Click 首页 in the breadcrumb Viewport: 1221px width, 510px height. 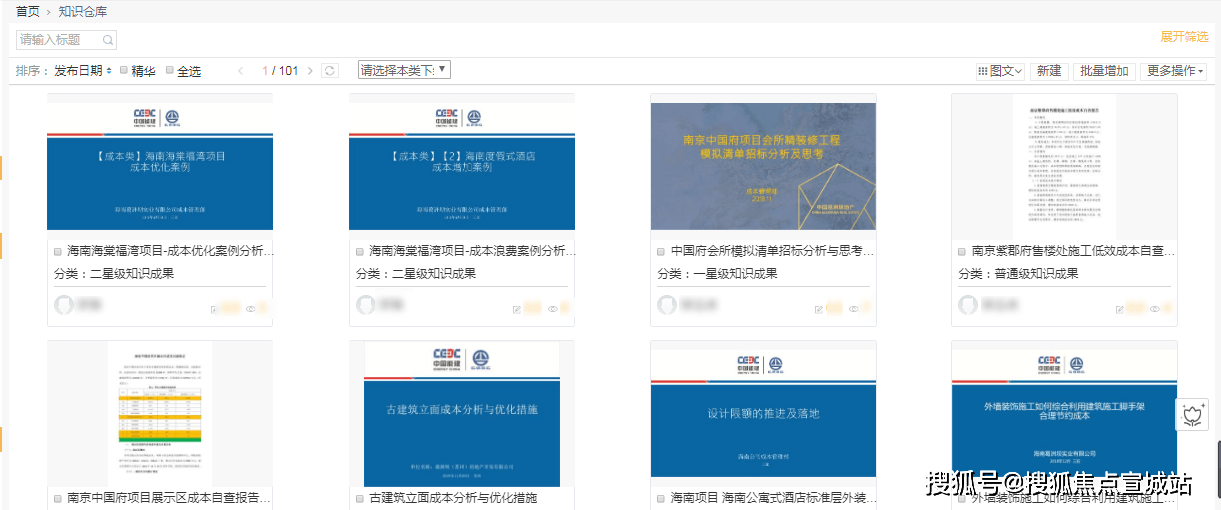pos(28,11)
